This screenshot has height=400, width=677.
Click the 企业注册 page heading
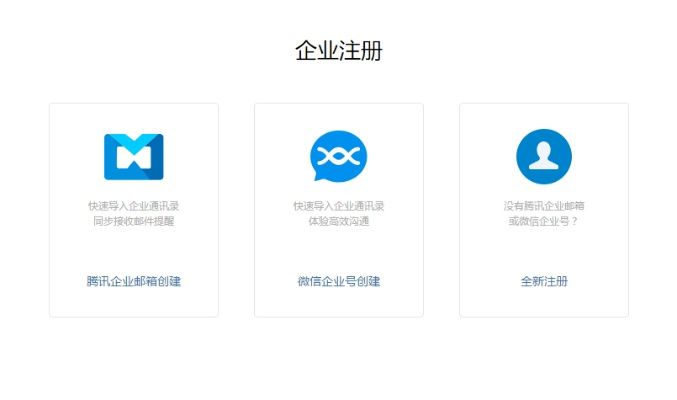(x=339, y=51)
